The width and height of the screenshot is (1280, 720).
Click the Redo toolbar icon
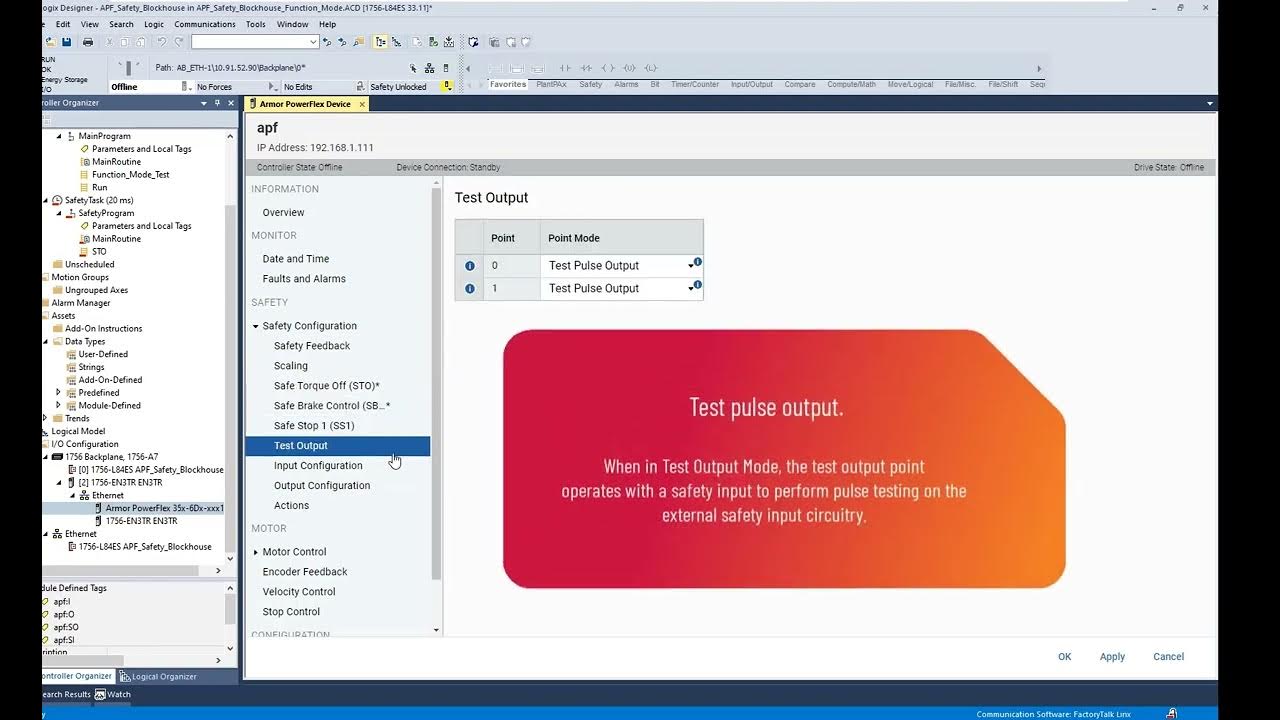(178, 42)
